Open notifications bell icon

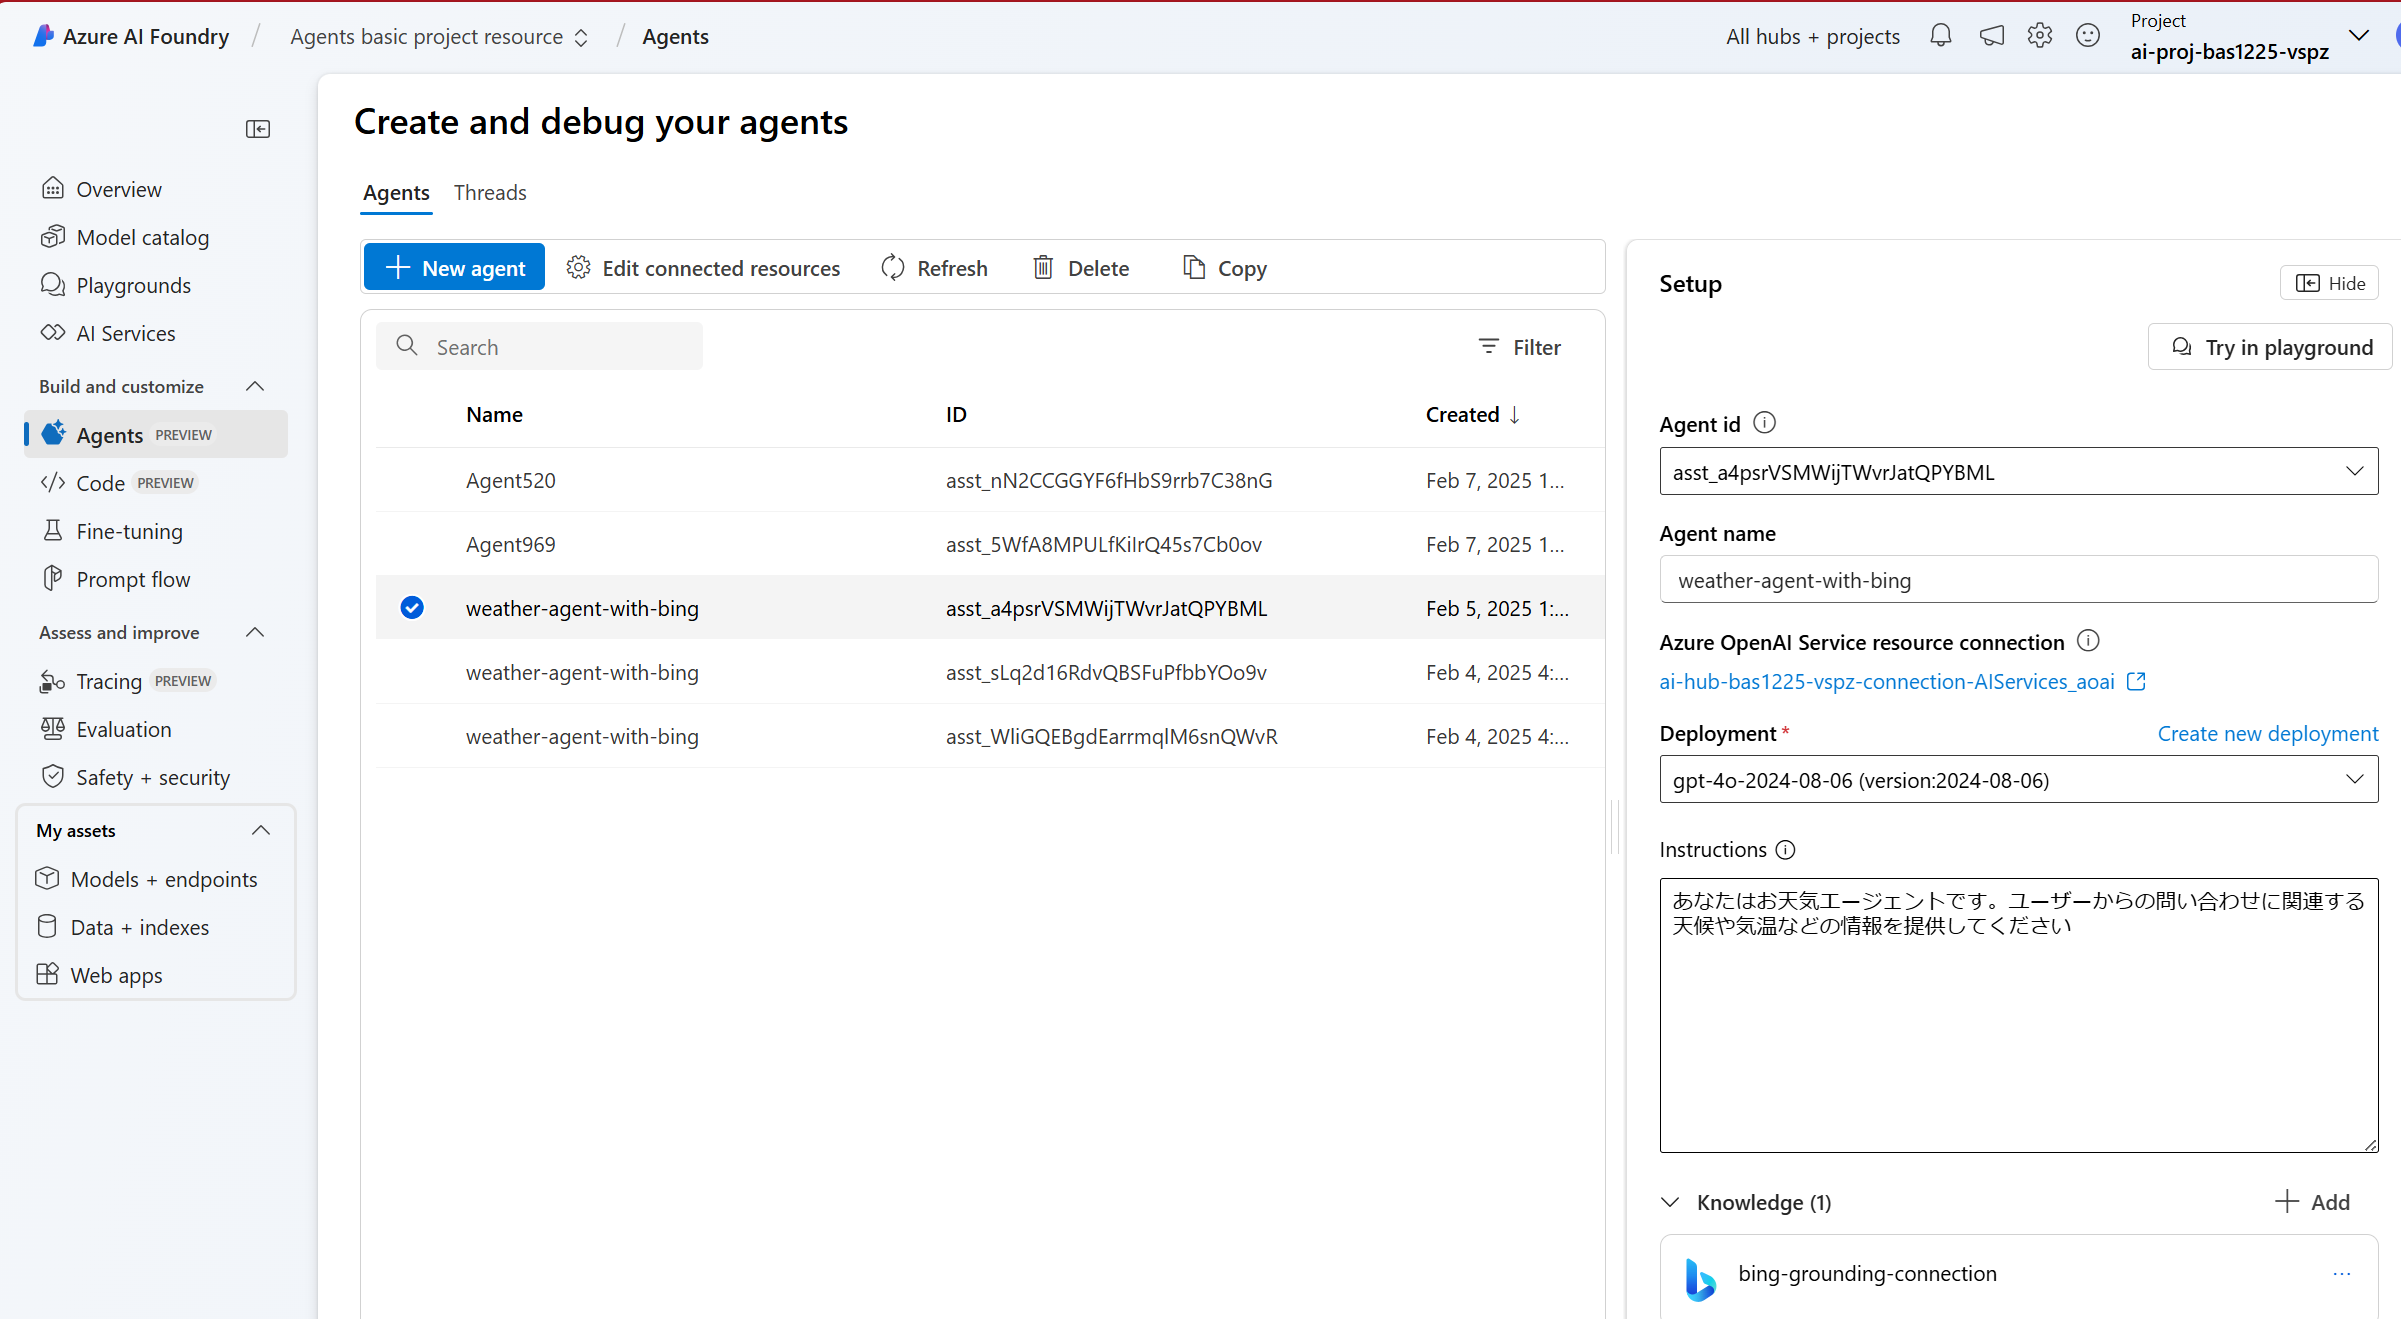[x=1940, y=36]
